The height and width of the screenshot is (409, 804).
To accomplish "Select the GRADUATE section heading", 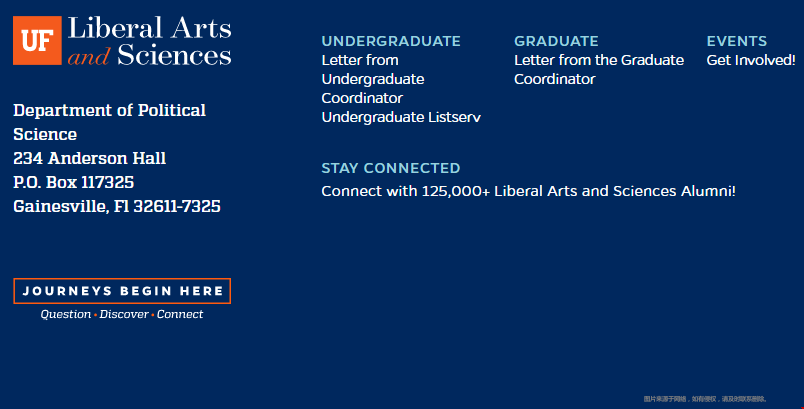I will [556, 41].
